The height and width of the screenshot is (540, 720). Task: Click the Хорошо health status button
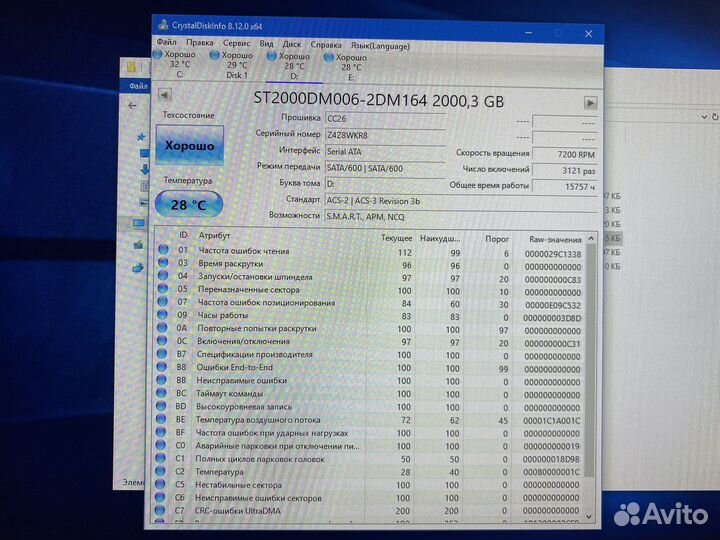(x=190, y=145)
